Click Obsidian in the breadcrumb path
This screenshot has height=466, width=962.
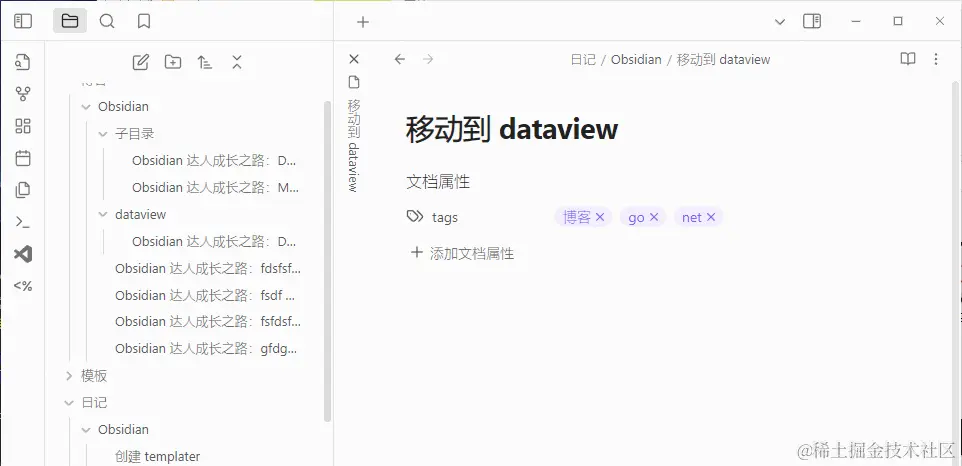[636, 59]
